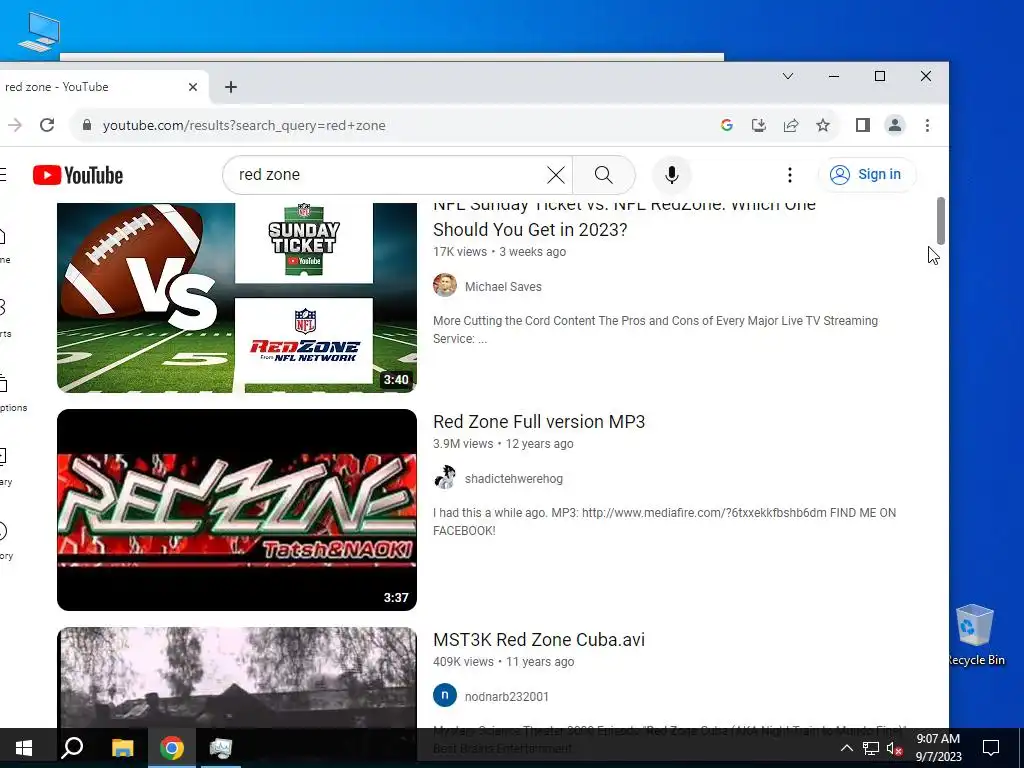Click the nodnarb232001 channel avatar
The height and width of the screenshot is (768, 1024).
tap(445, 696)
